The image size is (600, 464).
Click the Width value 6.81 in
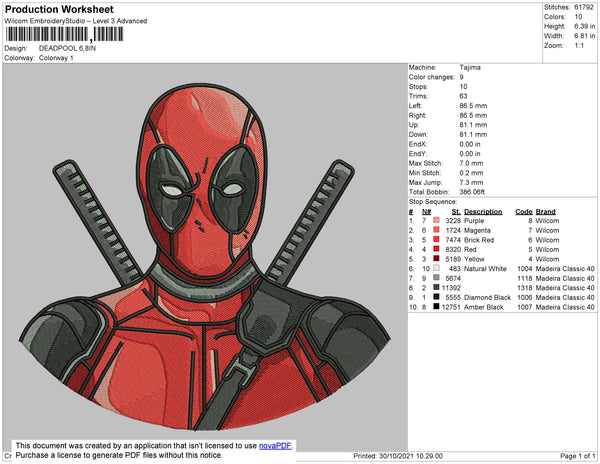coord(584,36)
